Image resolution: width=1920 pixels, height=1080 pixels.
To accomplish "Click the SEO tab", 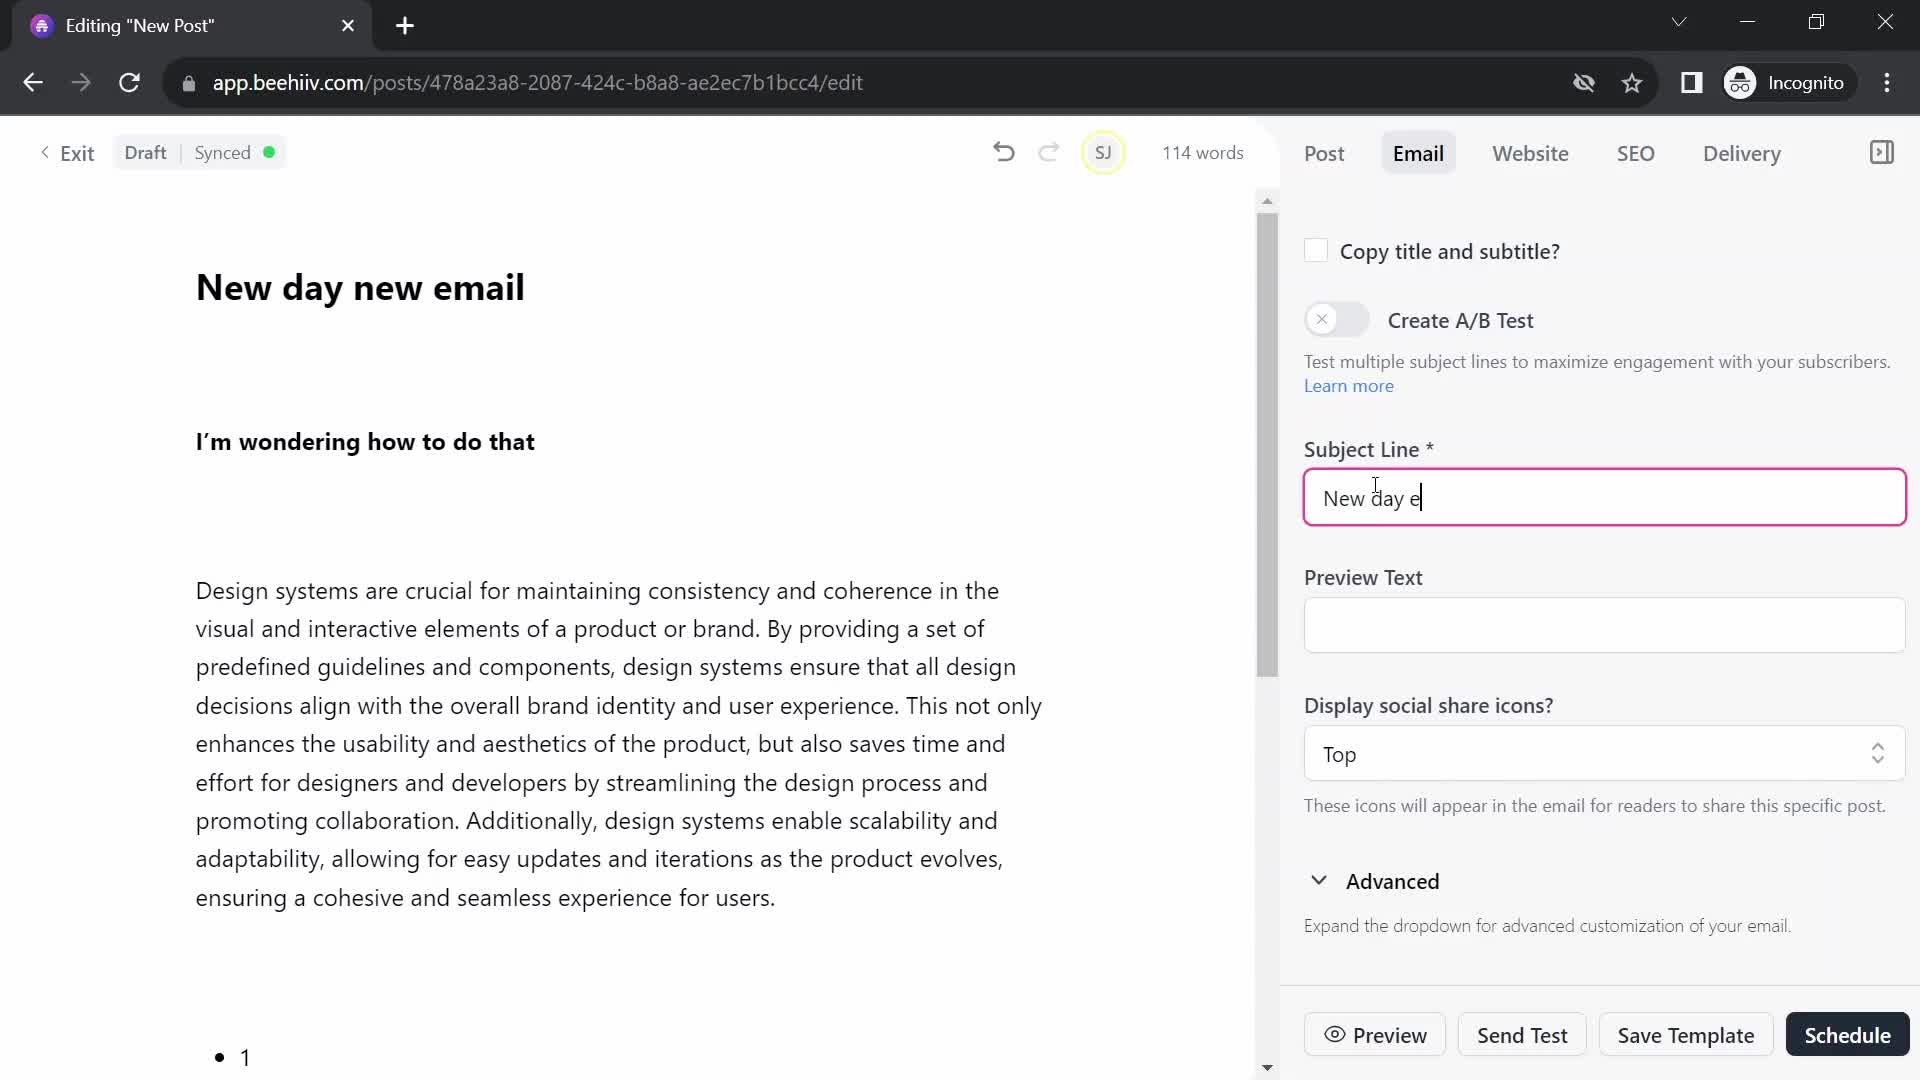I will pos(1635,153).
